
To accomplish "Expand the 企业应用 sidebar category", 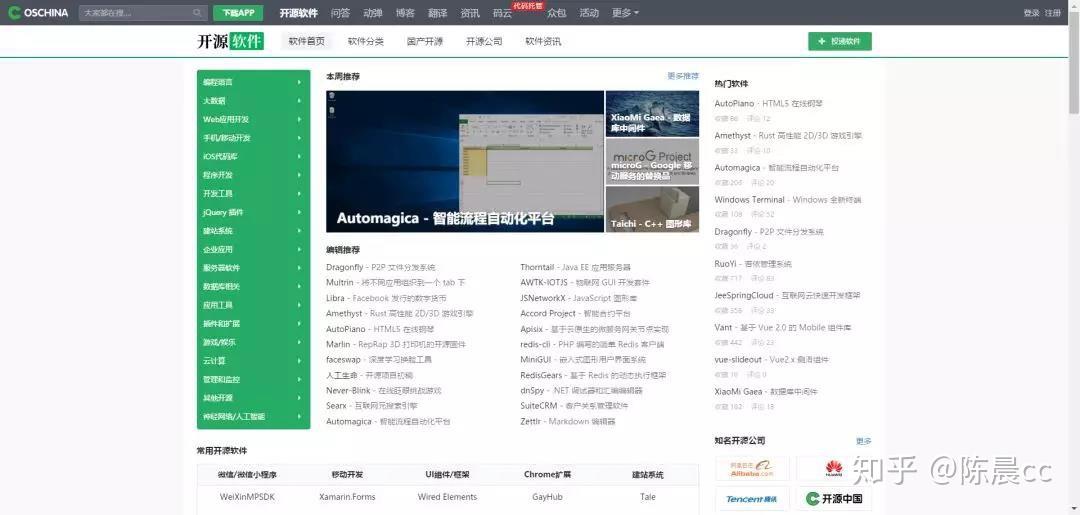I will click(253, 249).
